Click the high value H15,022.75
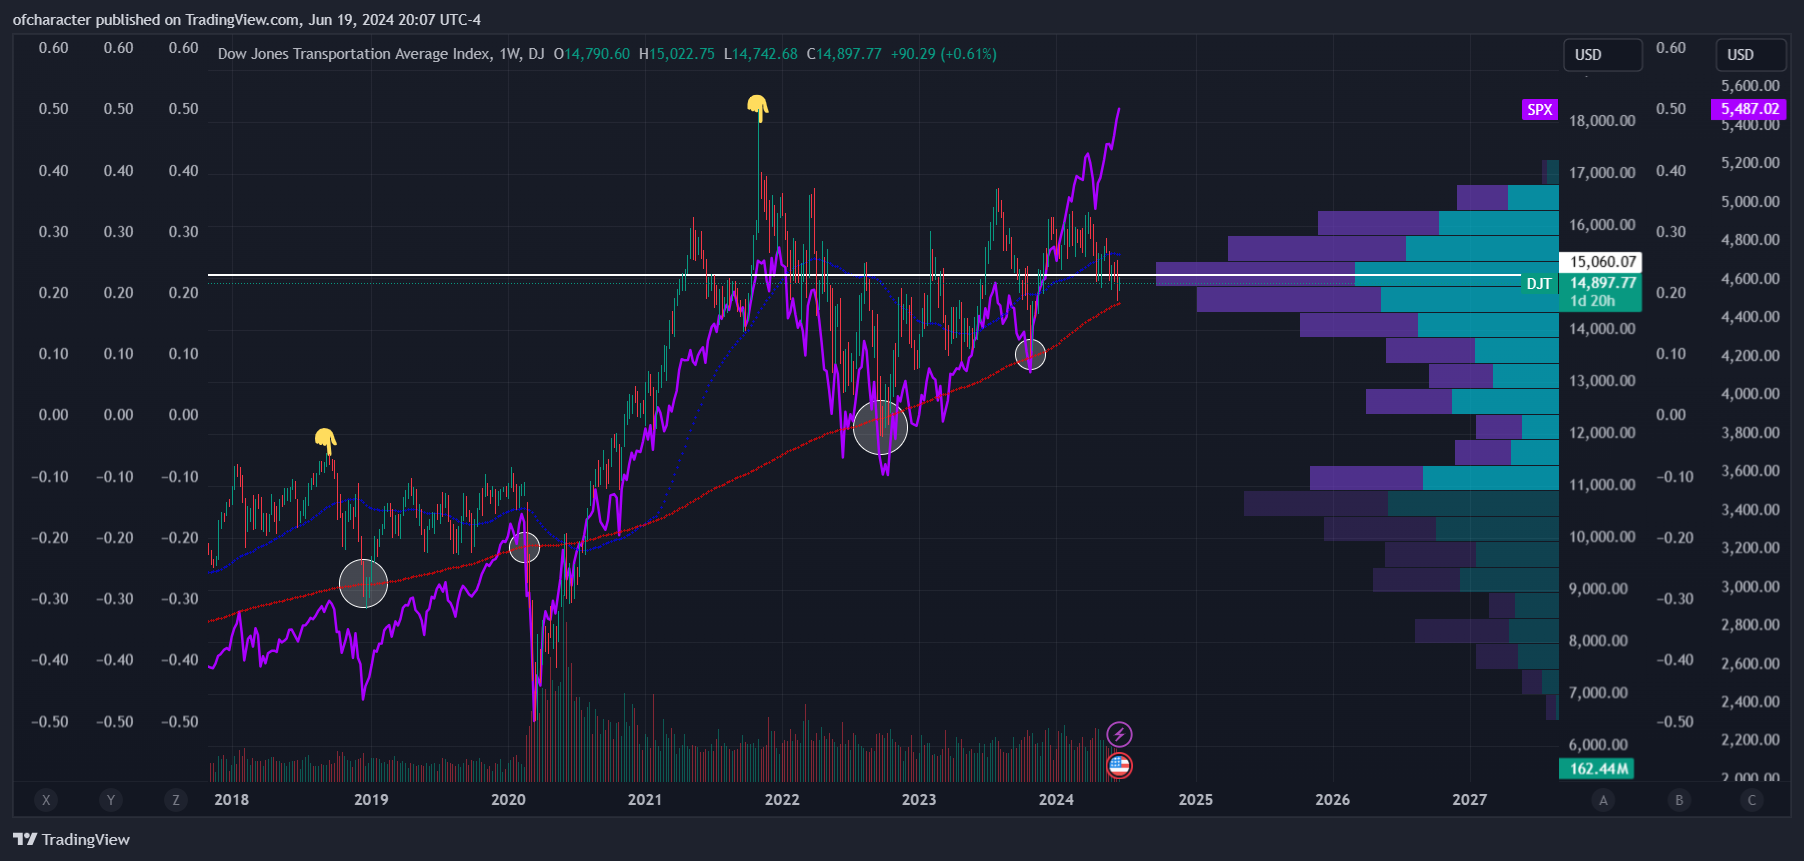 [677, 54]
